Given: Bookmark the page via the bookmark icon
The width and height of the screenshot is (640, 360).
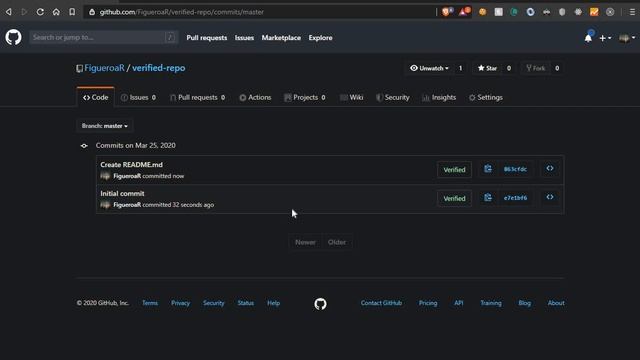Looking at the screenshot, I should point(72,12).
